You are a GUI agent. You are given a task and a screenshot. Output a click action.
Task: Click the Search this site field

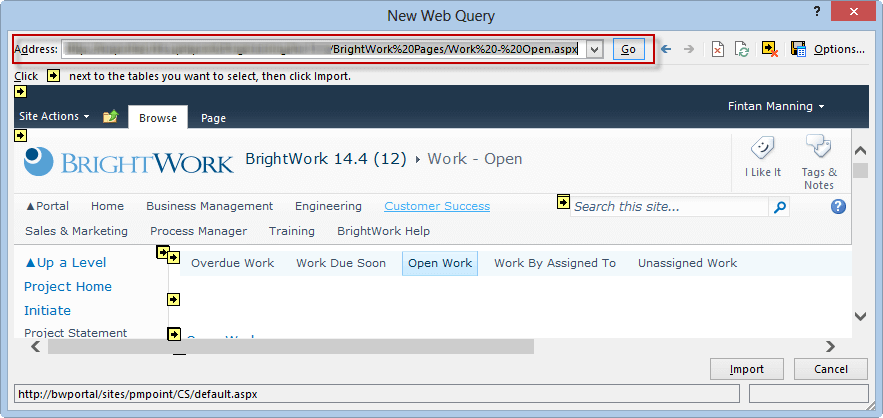[x=670, y=207]
